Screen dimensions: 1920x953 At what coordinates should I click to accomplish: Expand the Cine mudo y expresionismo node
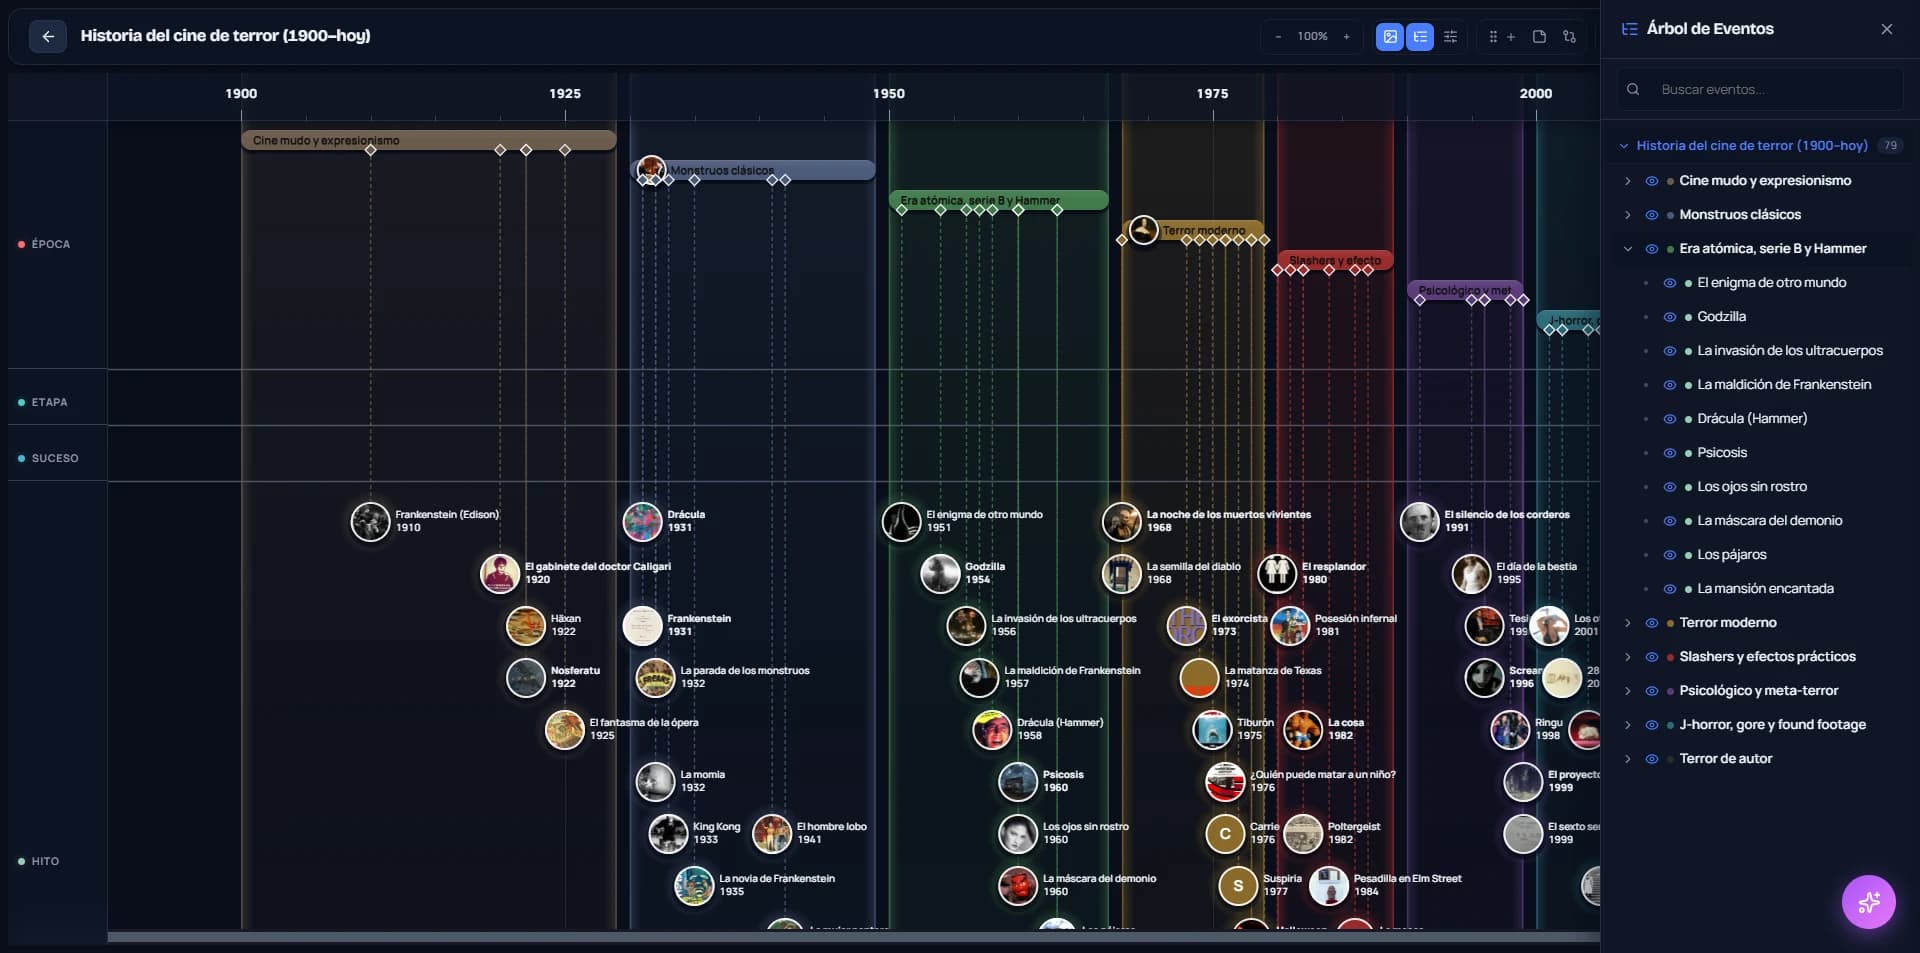pos(1627,181)
